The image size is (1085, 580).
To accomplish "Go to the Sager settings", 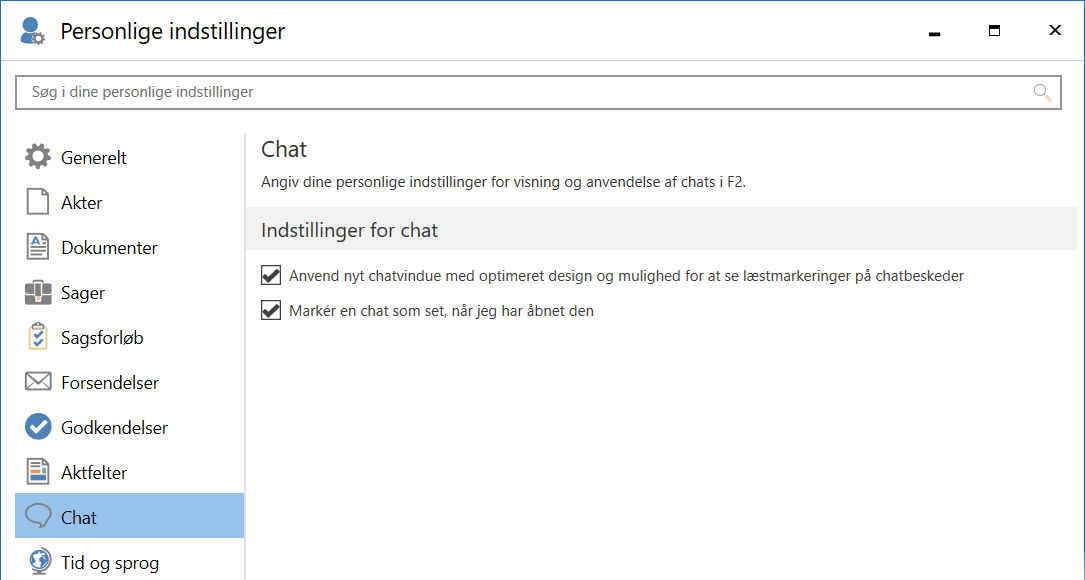I will [129, 293].
